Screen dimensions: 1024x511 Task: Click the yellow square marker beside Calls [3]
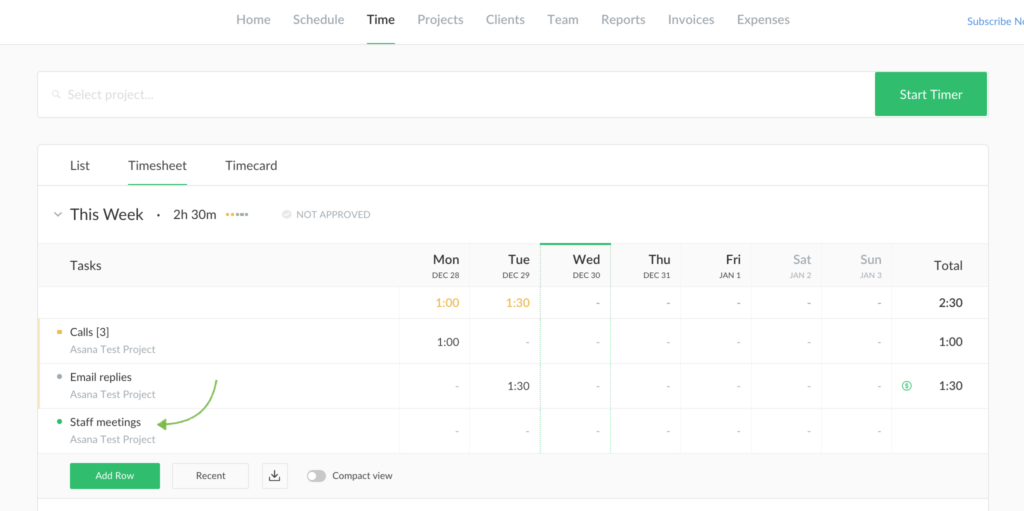pyautogui.click(x=59, y=332)
